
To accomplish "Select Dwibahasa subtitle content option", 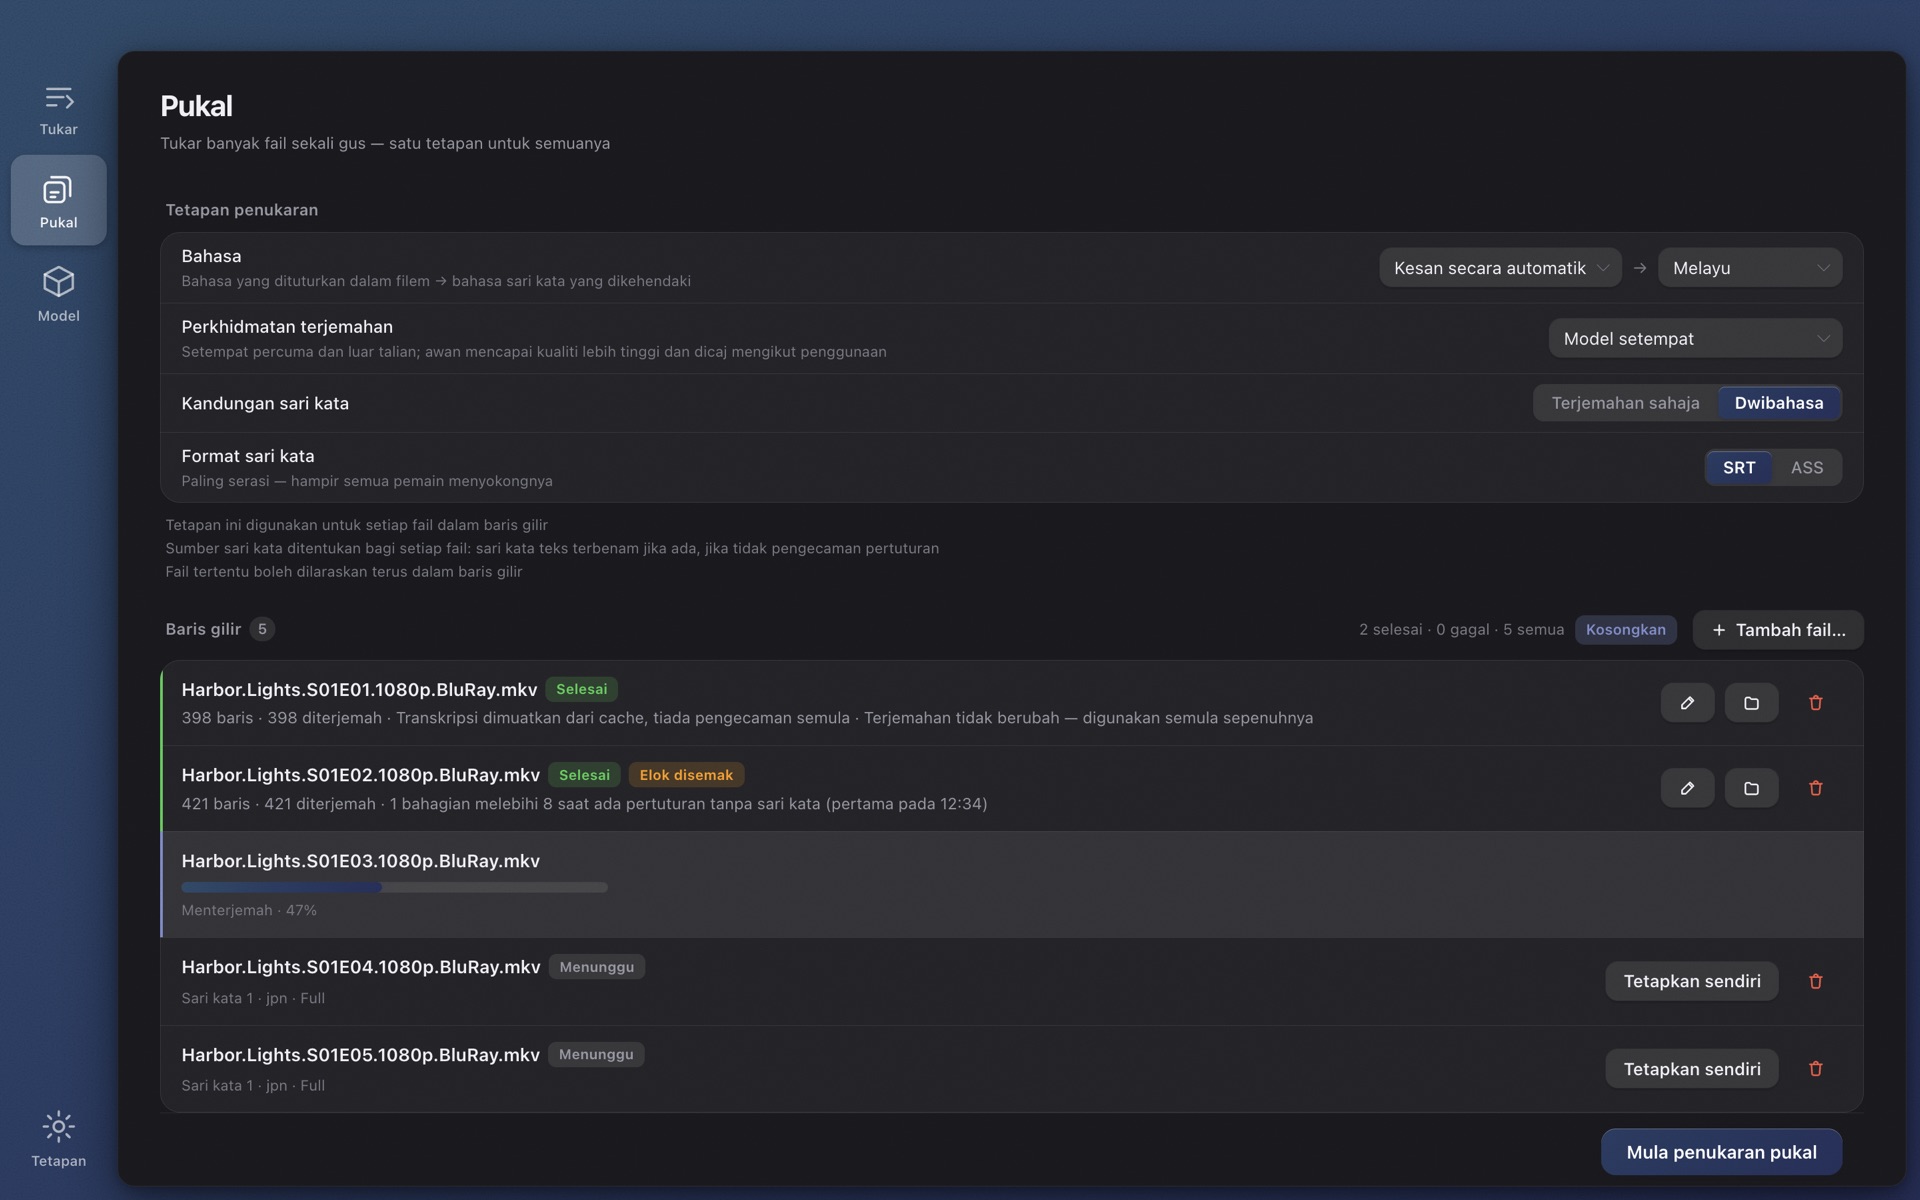I will point(1778,403).
